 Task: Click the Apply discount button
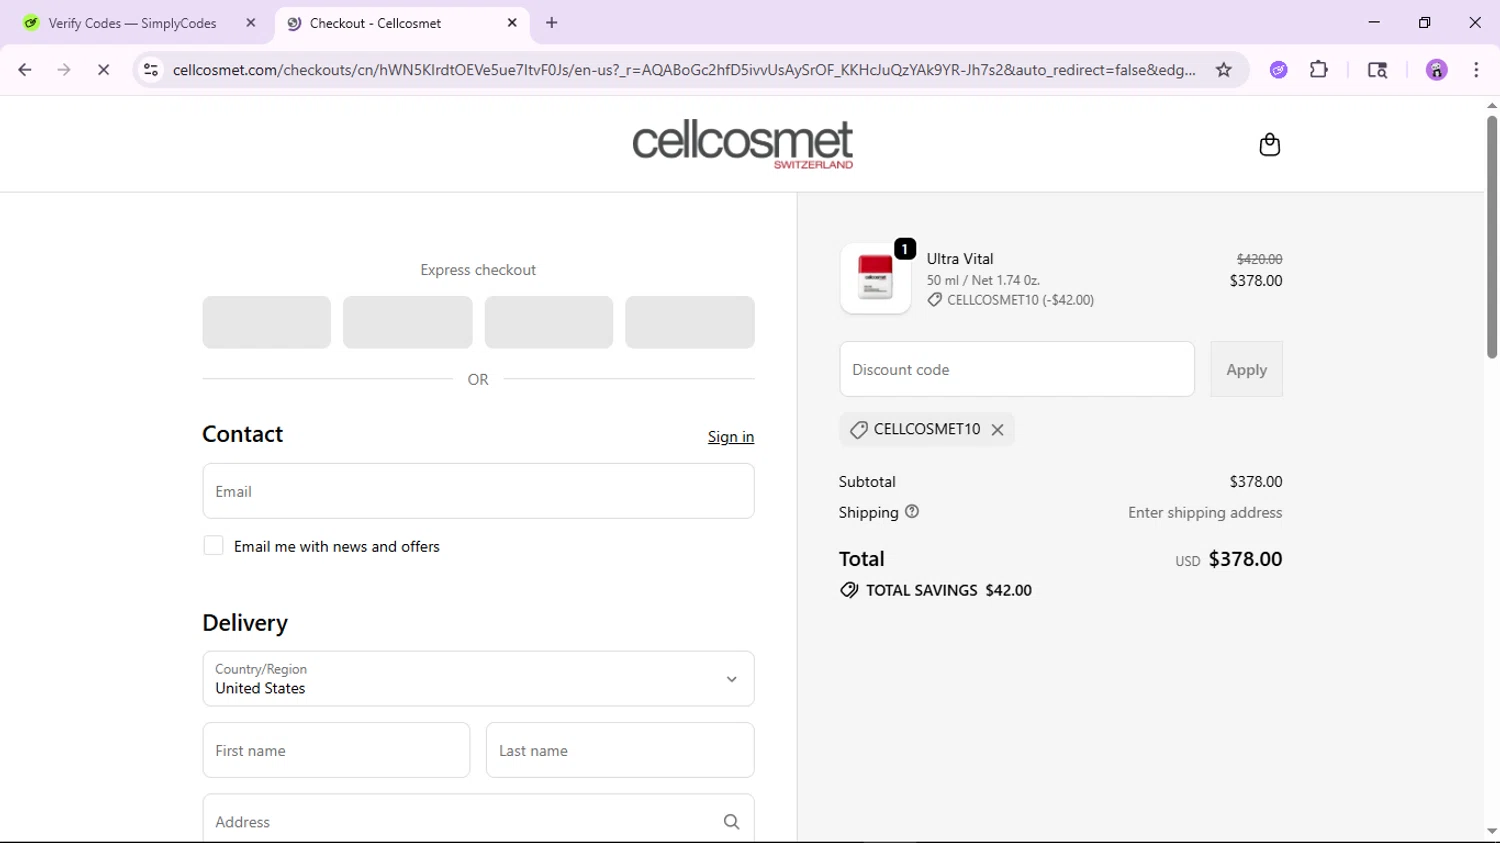(x=1246, y=370)
